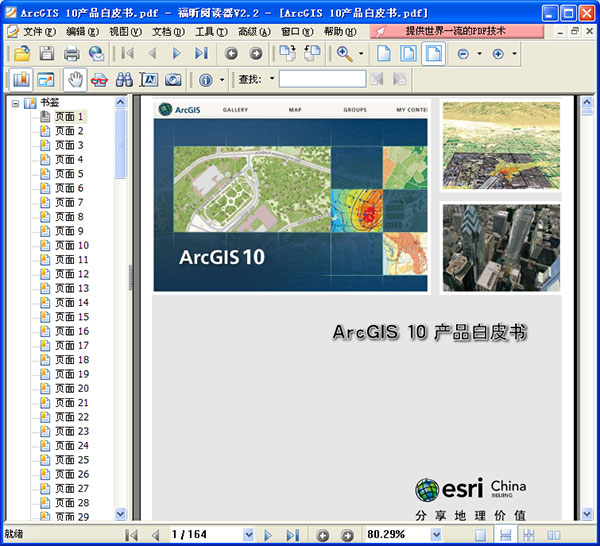600x546 pixels.
Task: Select bookmark 页面 5
Action: coord(69,174)
